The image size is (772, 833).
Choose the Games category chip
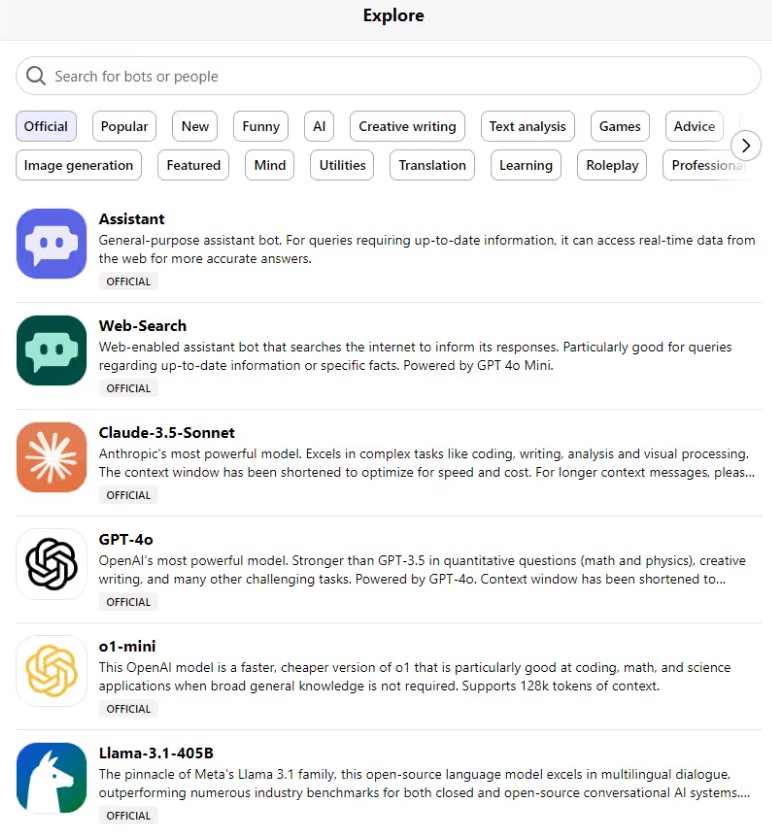click(620, 126)
